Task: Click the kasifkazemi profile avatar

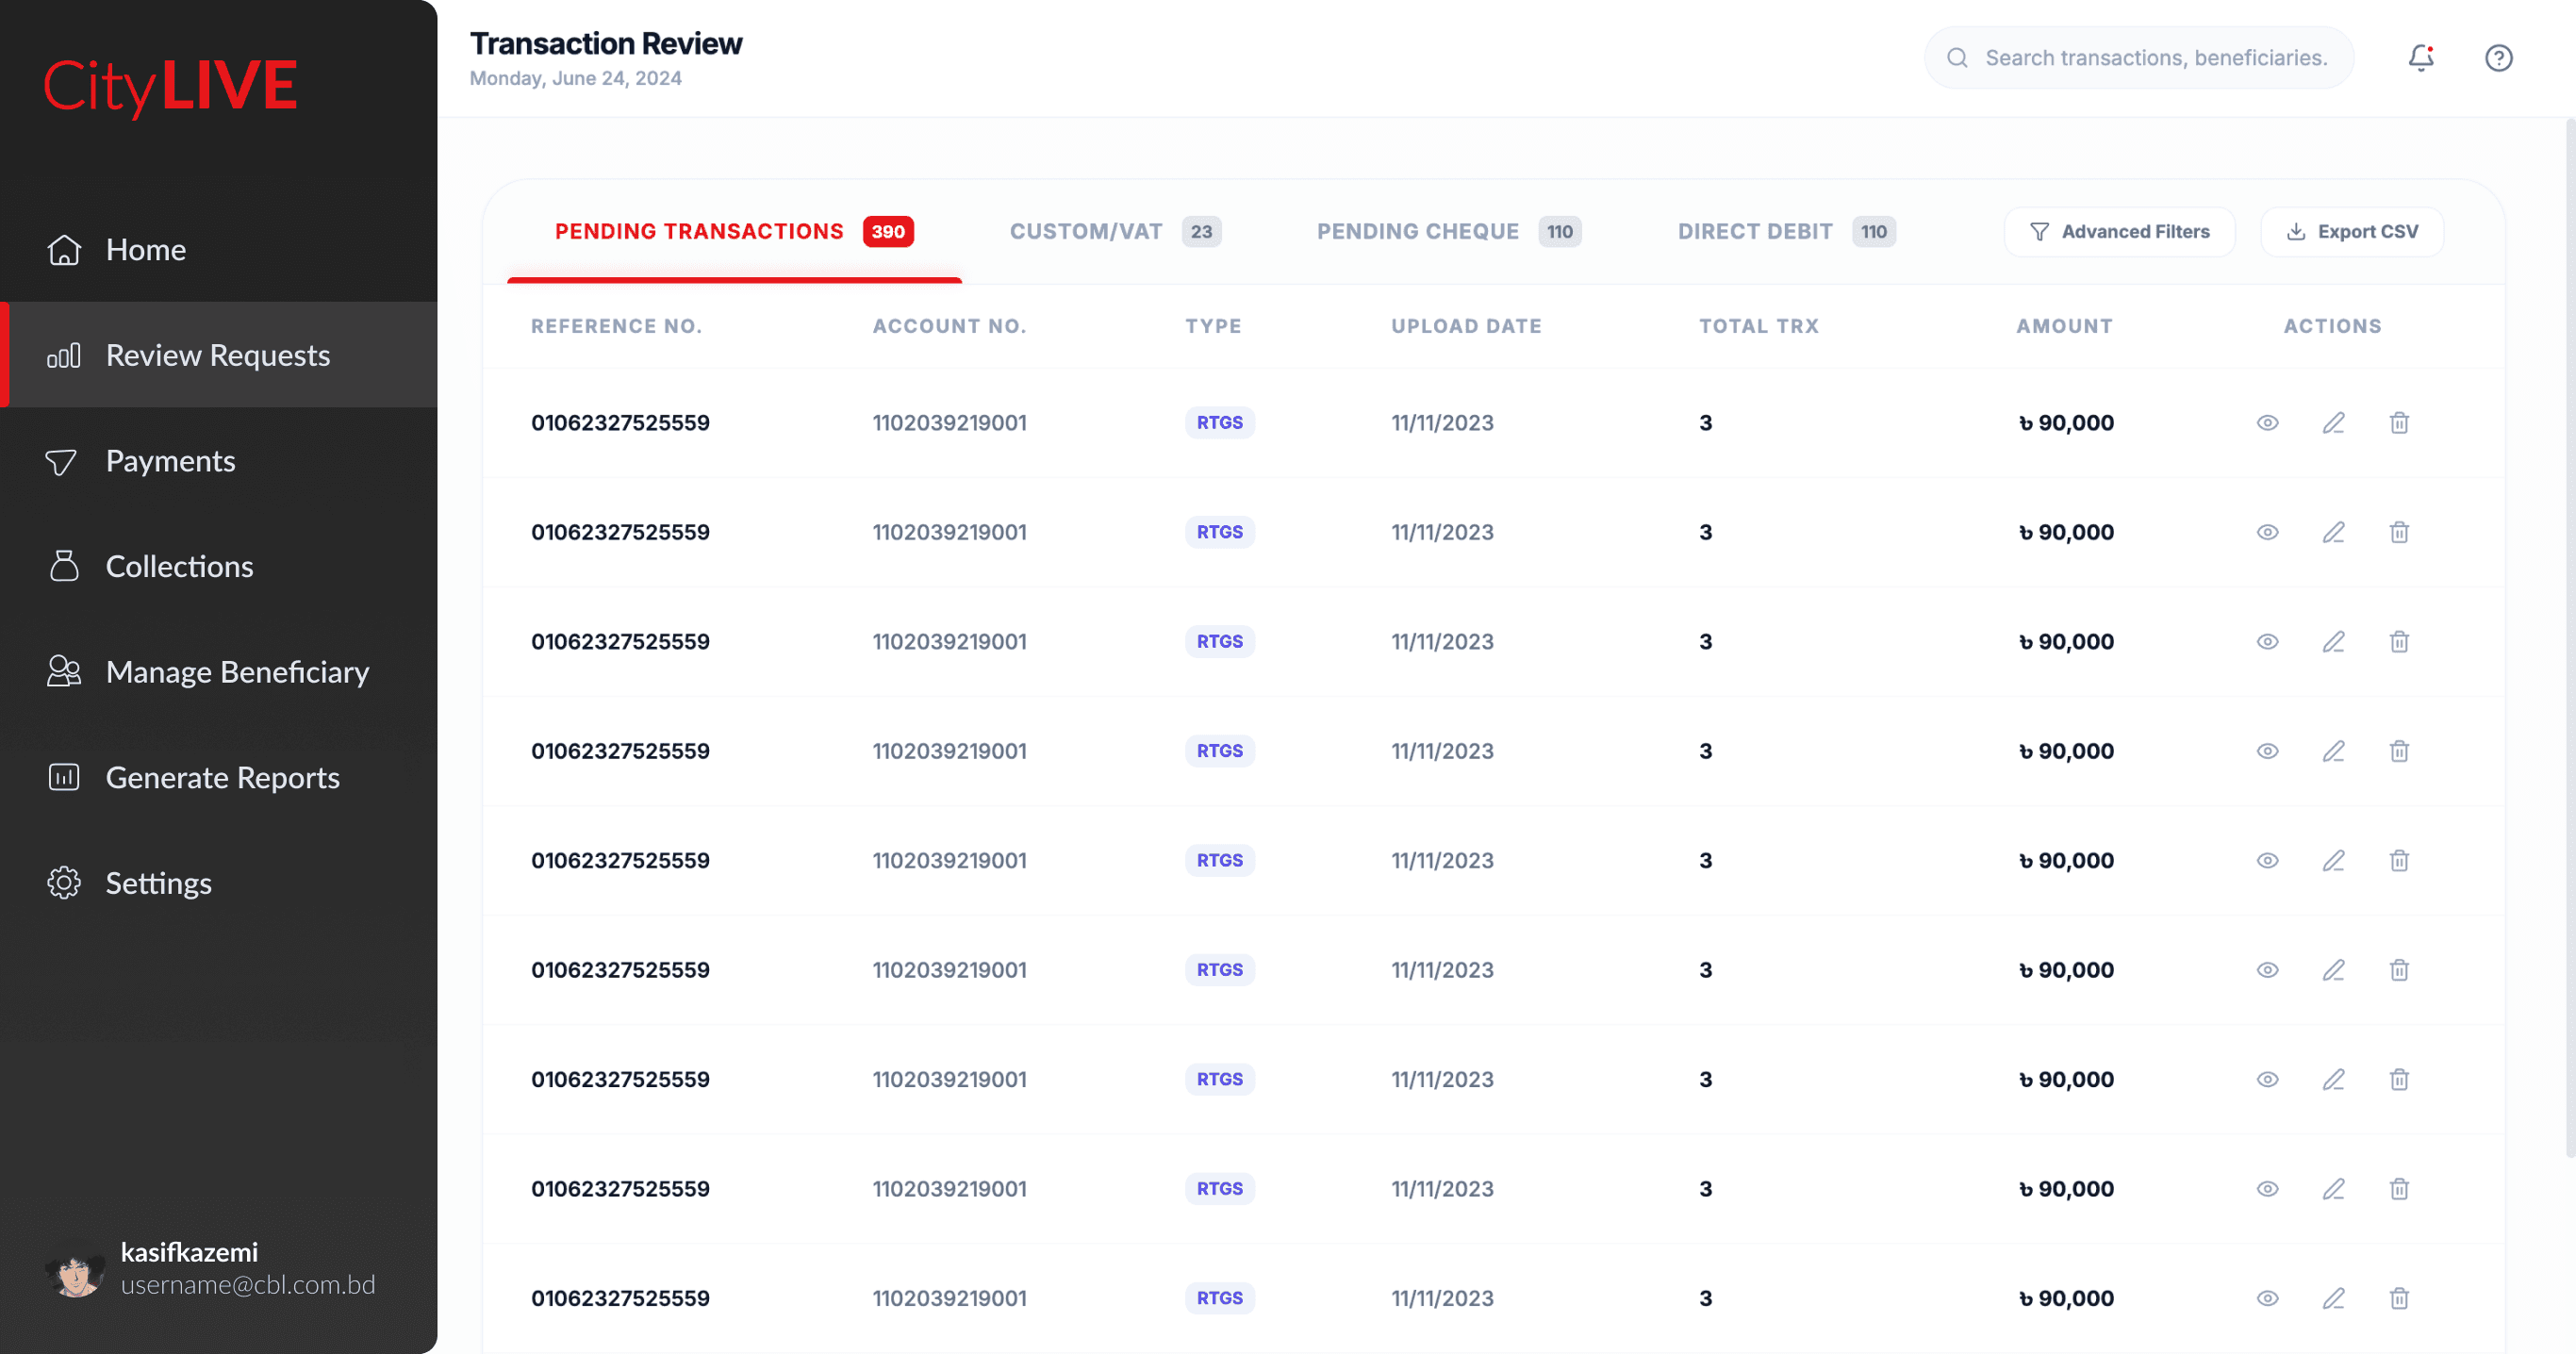Action: pos(75,1269)
